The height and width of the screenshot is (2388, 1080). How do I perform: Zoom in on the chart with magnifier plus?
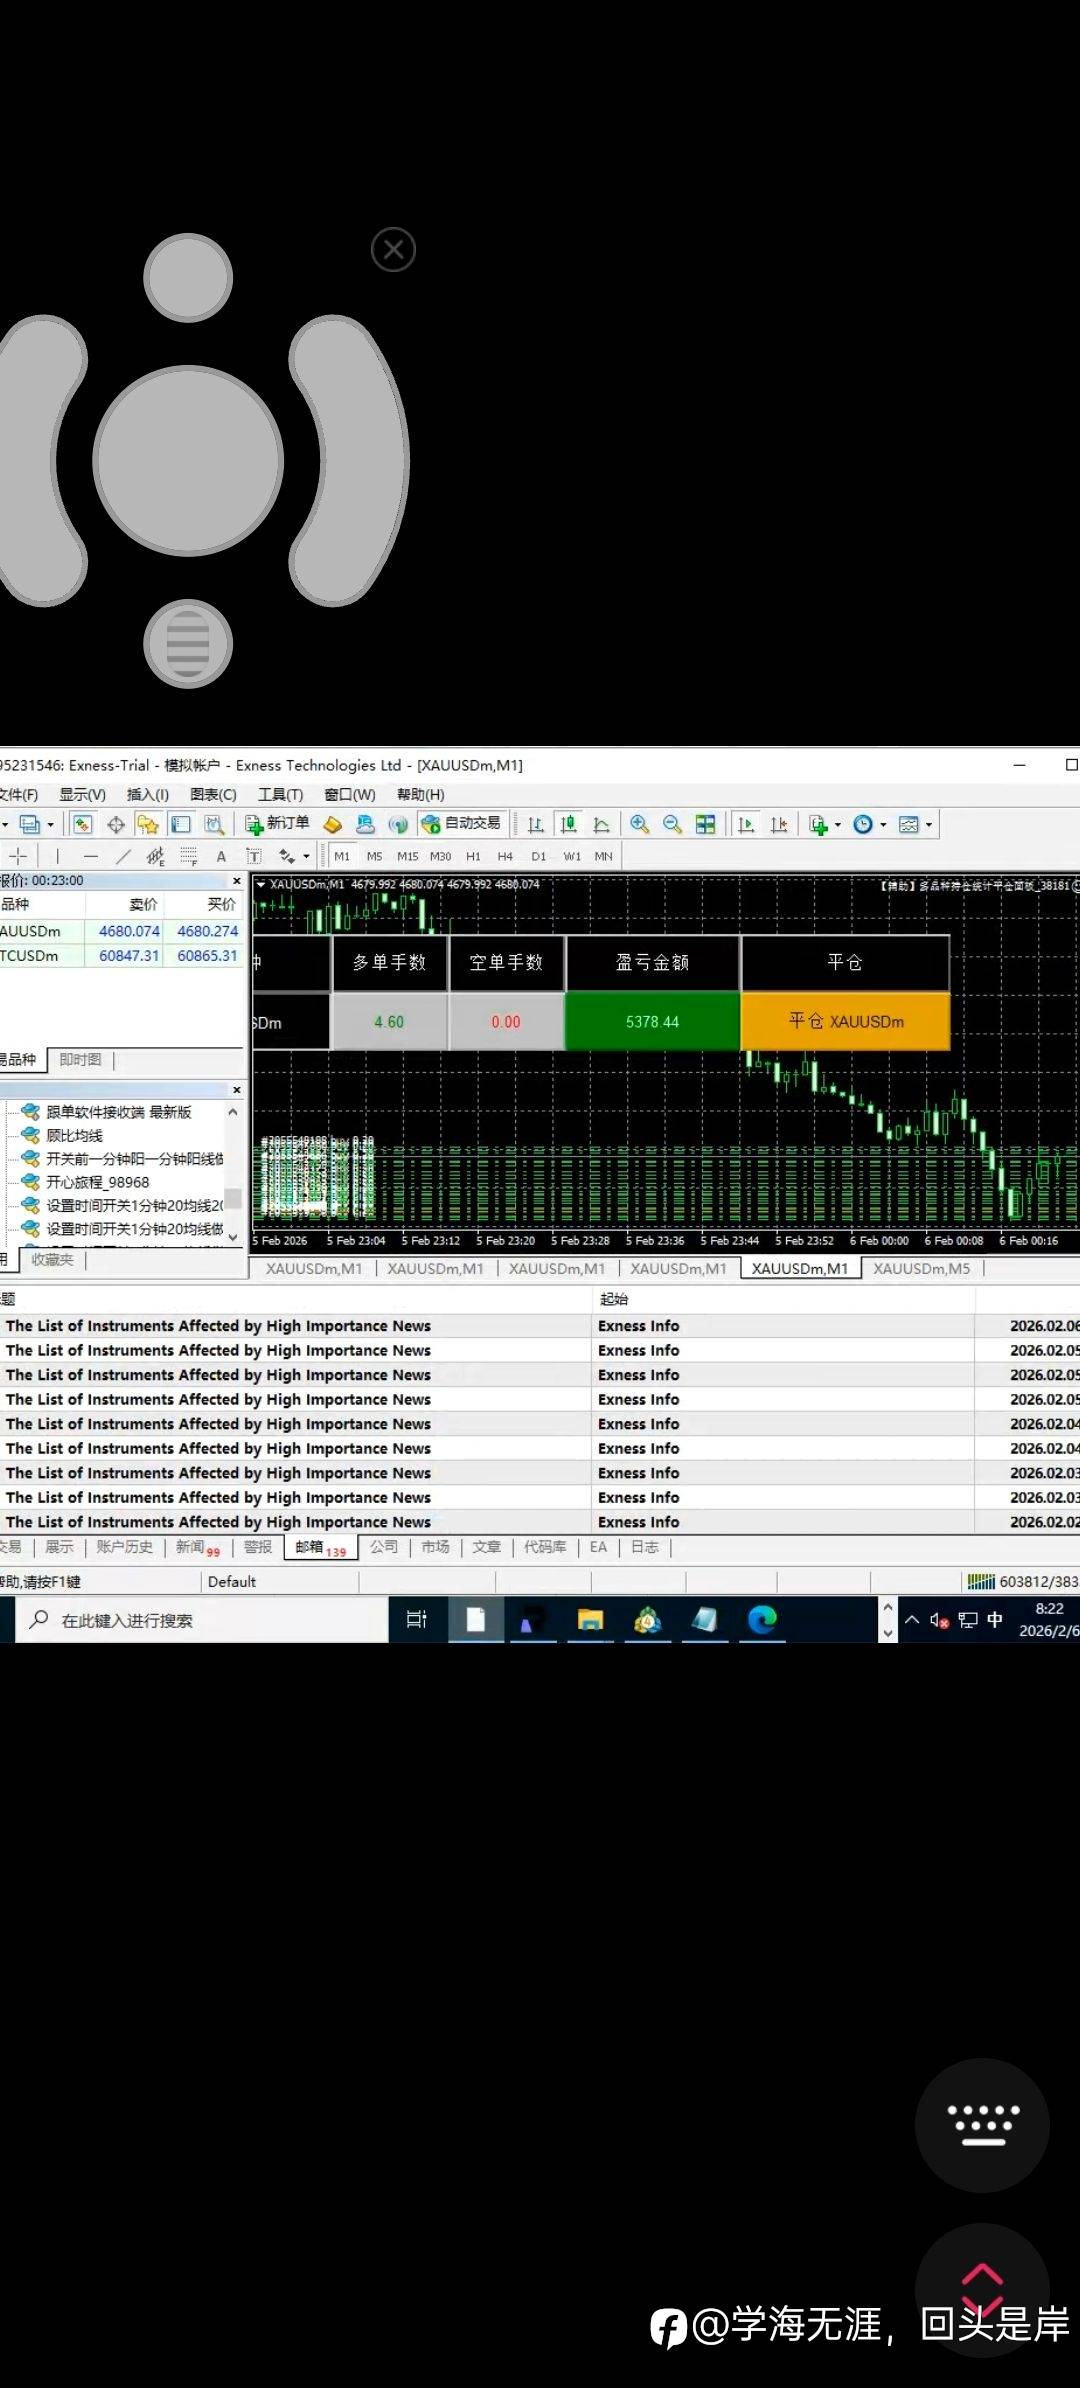pyautogui.click(x=639, y=824)
